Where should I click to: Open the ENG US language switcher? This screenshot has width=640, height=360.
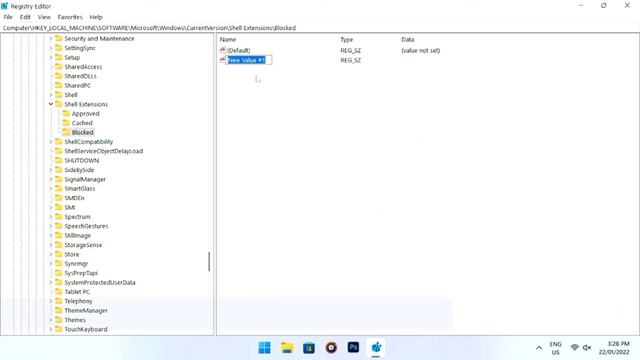[556, 348]
